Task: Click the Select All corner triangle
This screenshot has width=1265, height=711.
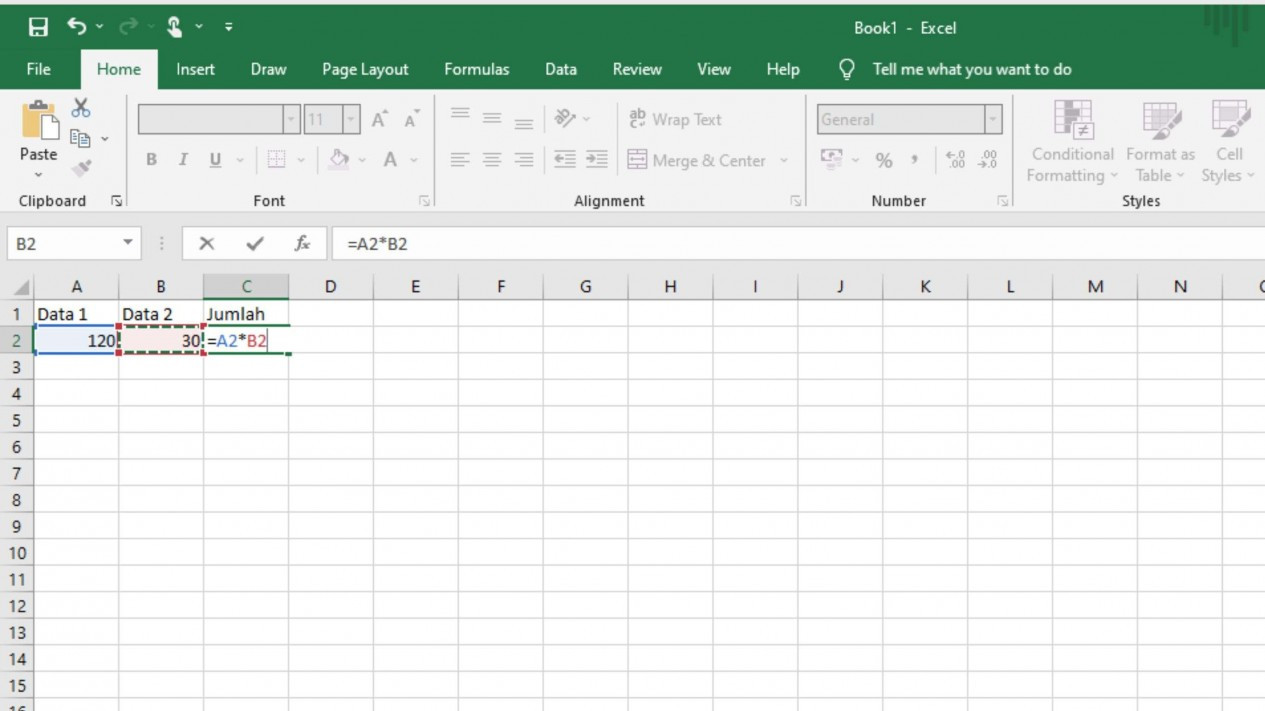Action: pos(20,288)
